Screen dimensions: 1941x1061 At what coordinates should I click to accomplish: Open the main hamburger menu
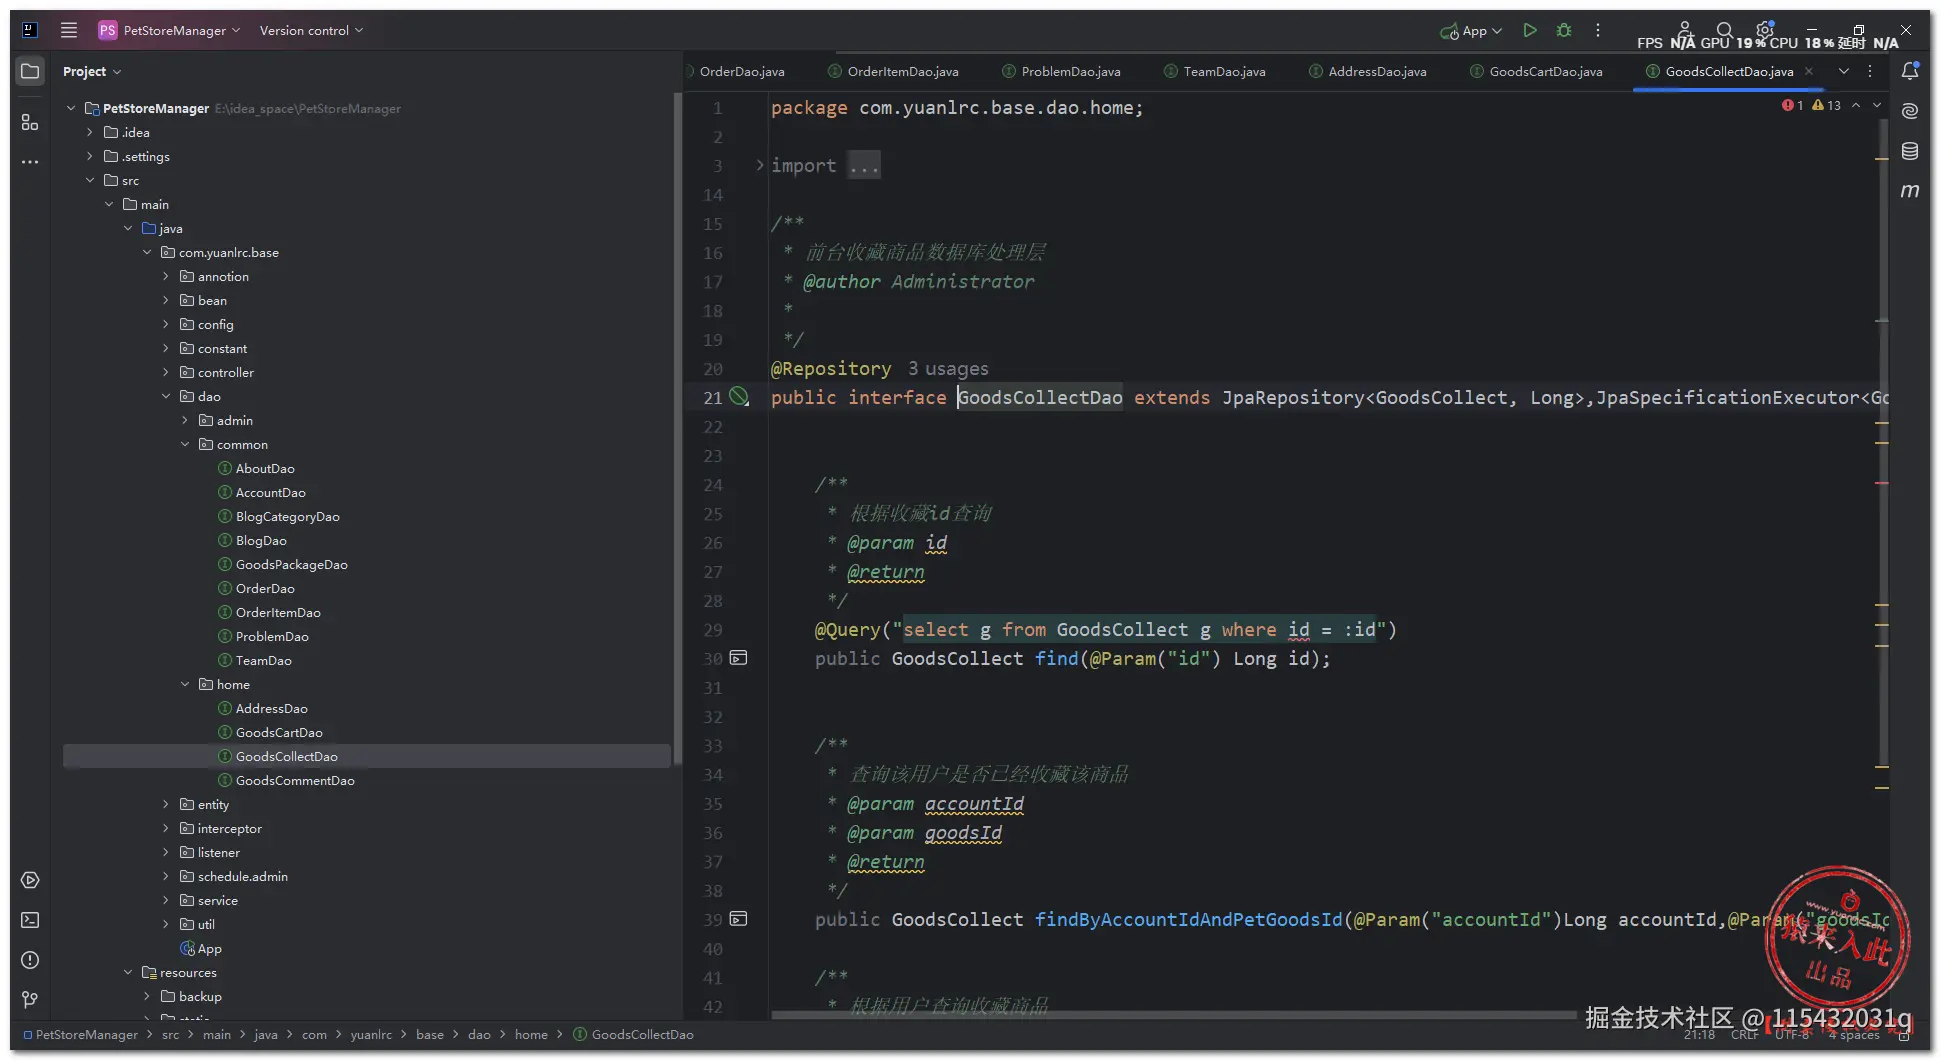point(68,30)
